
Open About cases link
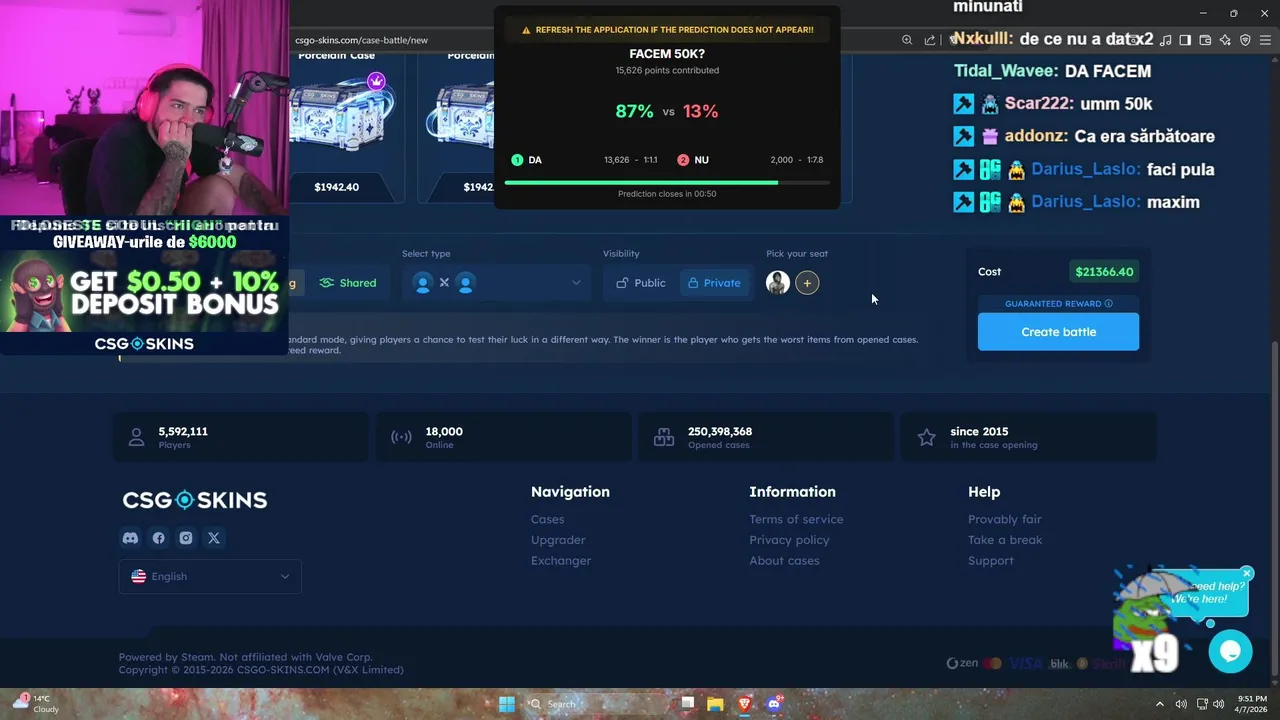[784, 561]
